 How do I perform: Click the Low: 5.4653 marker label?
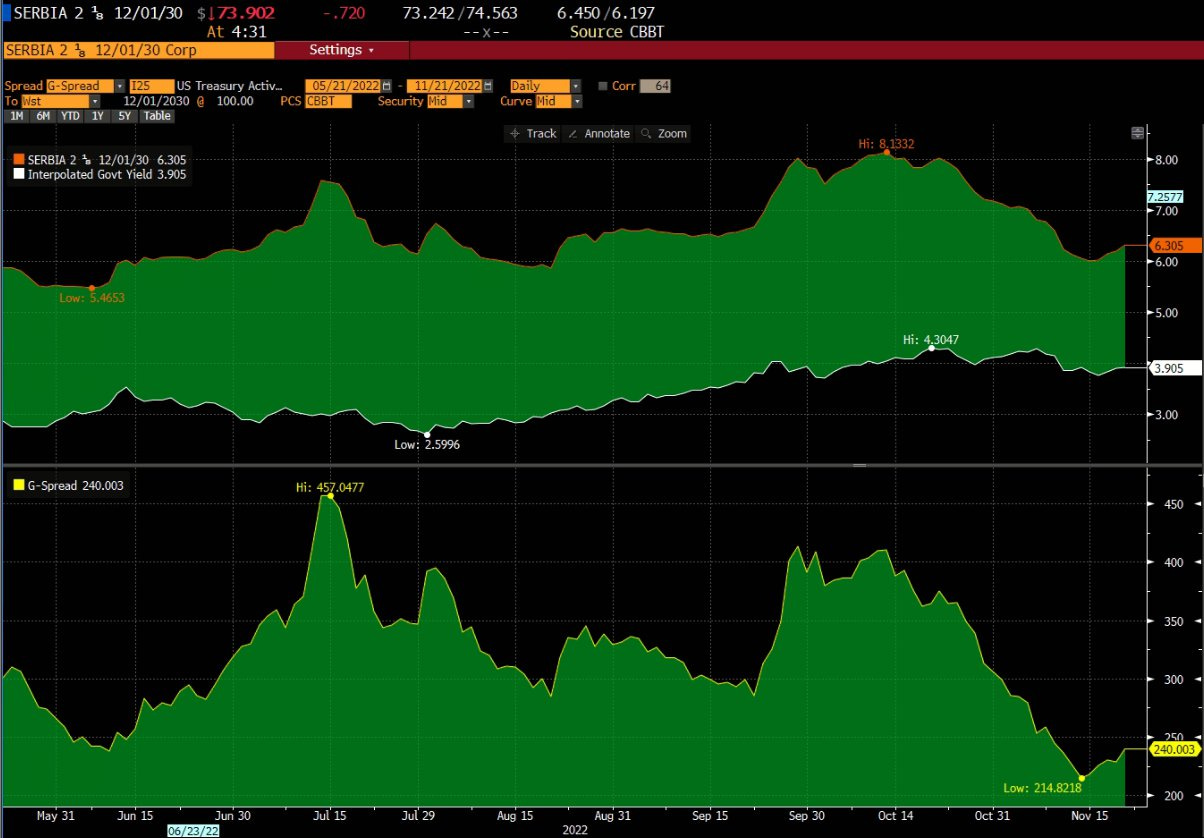coord(92,297)
